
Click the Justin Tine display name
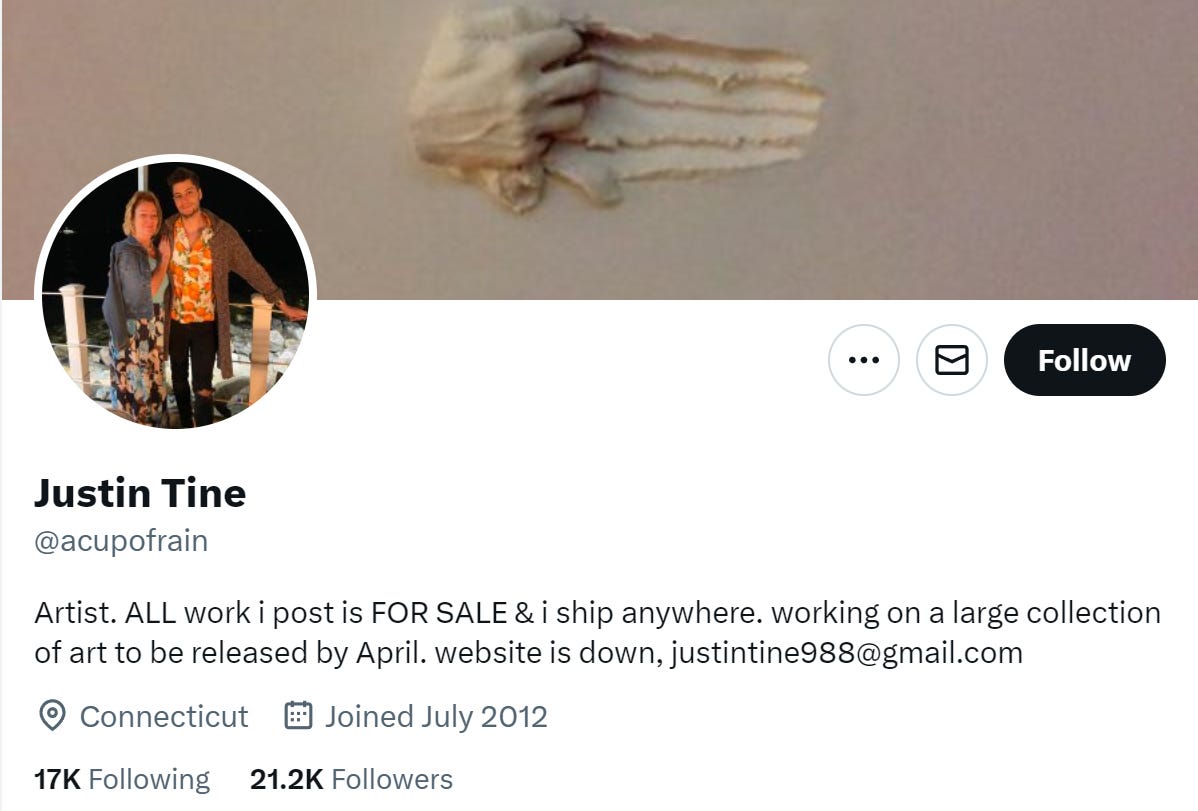pos(140,493)
